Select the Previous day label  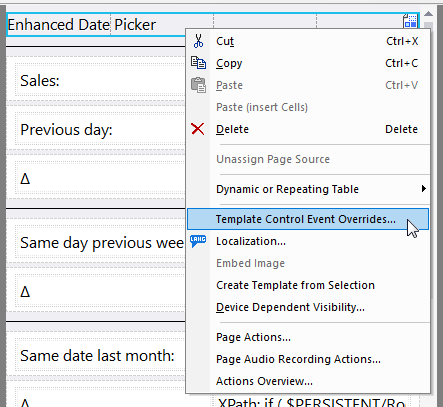tap(66, 130)
